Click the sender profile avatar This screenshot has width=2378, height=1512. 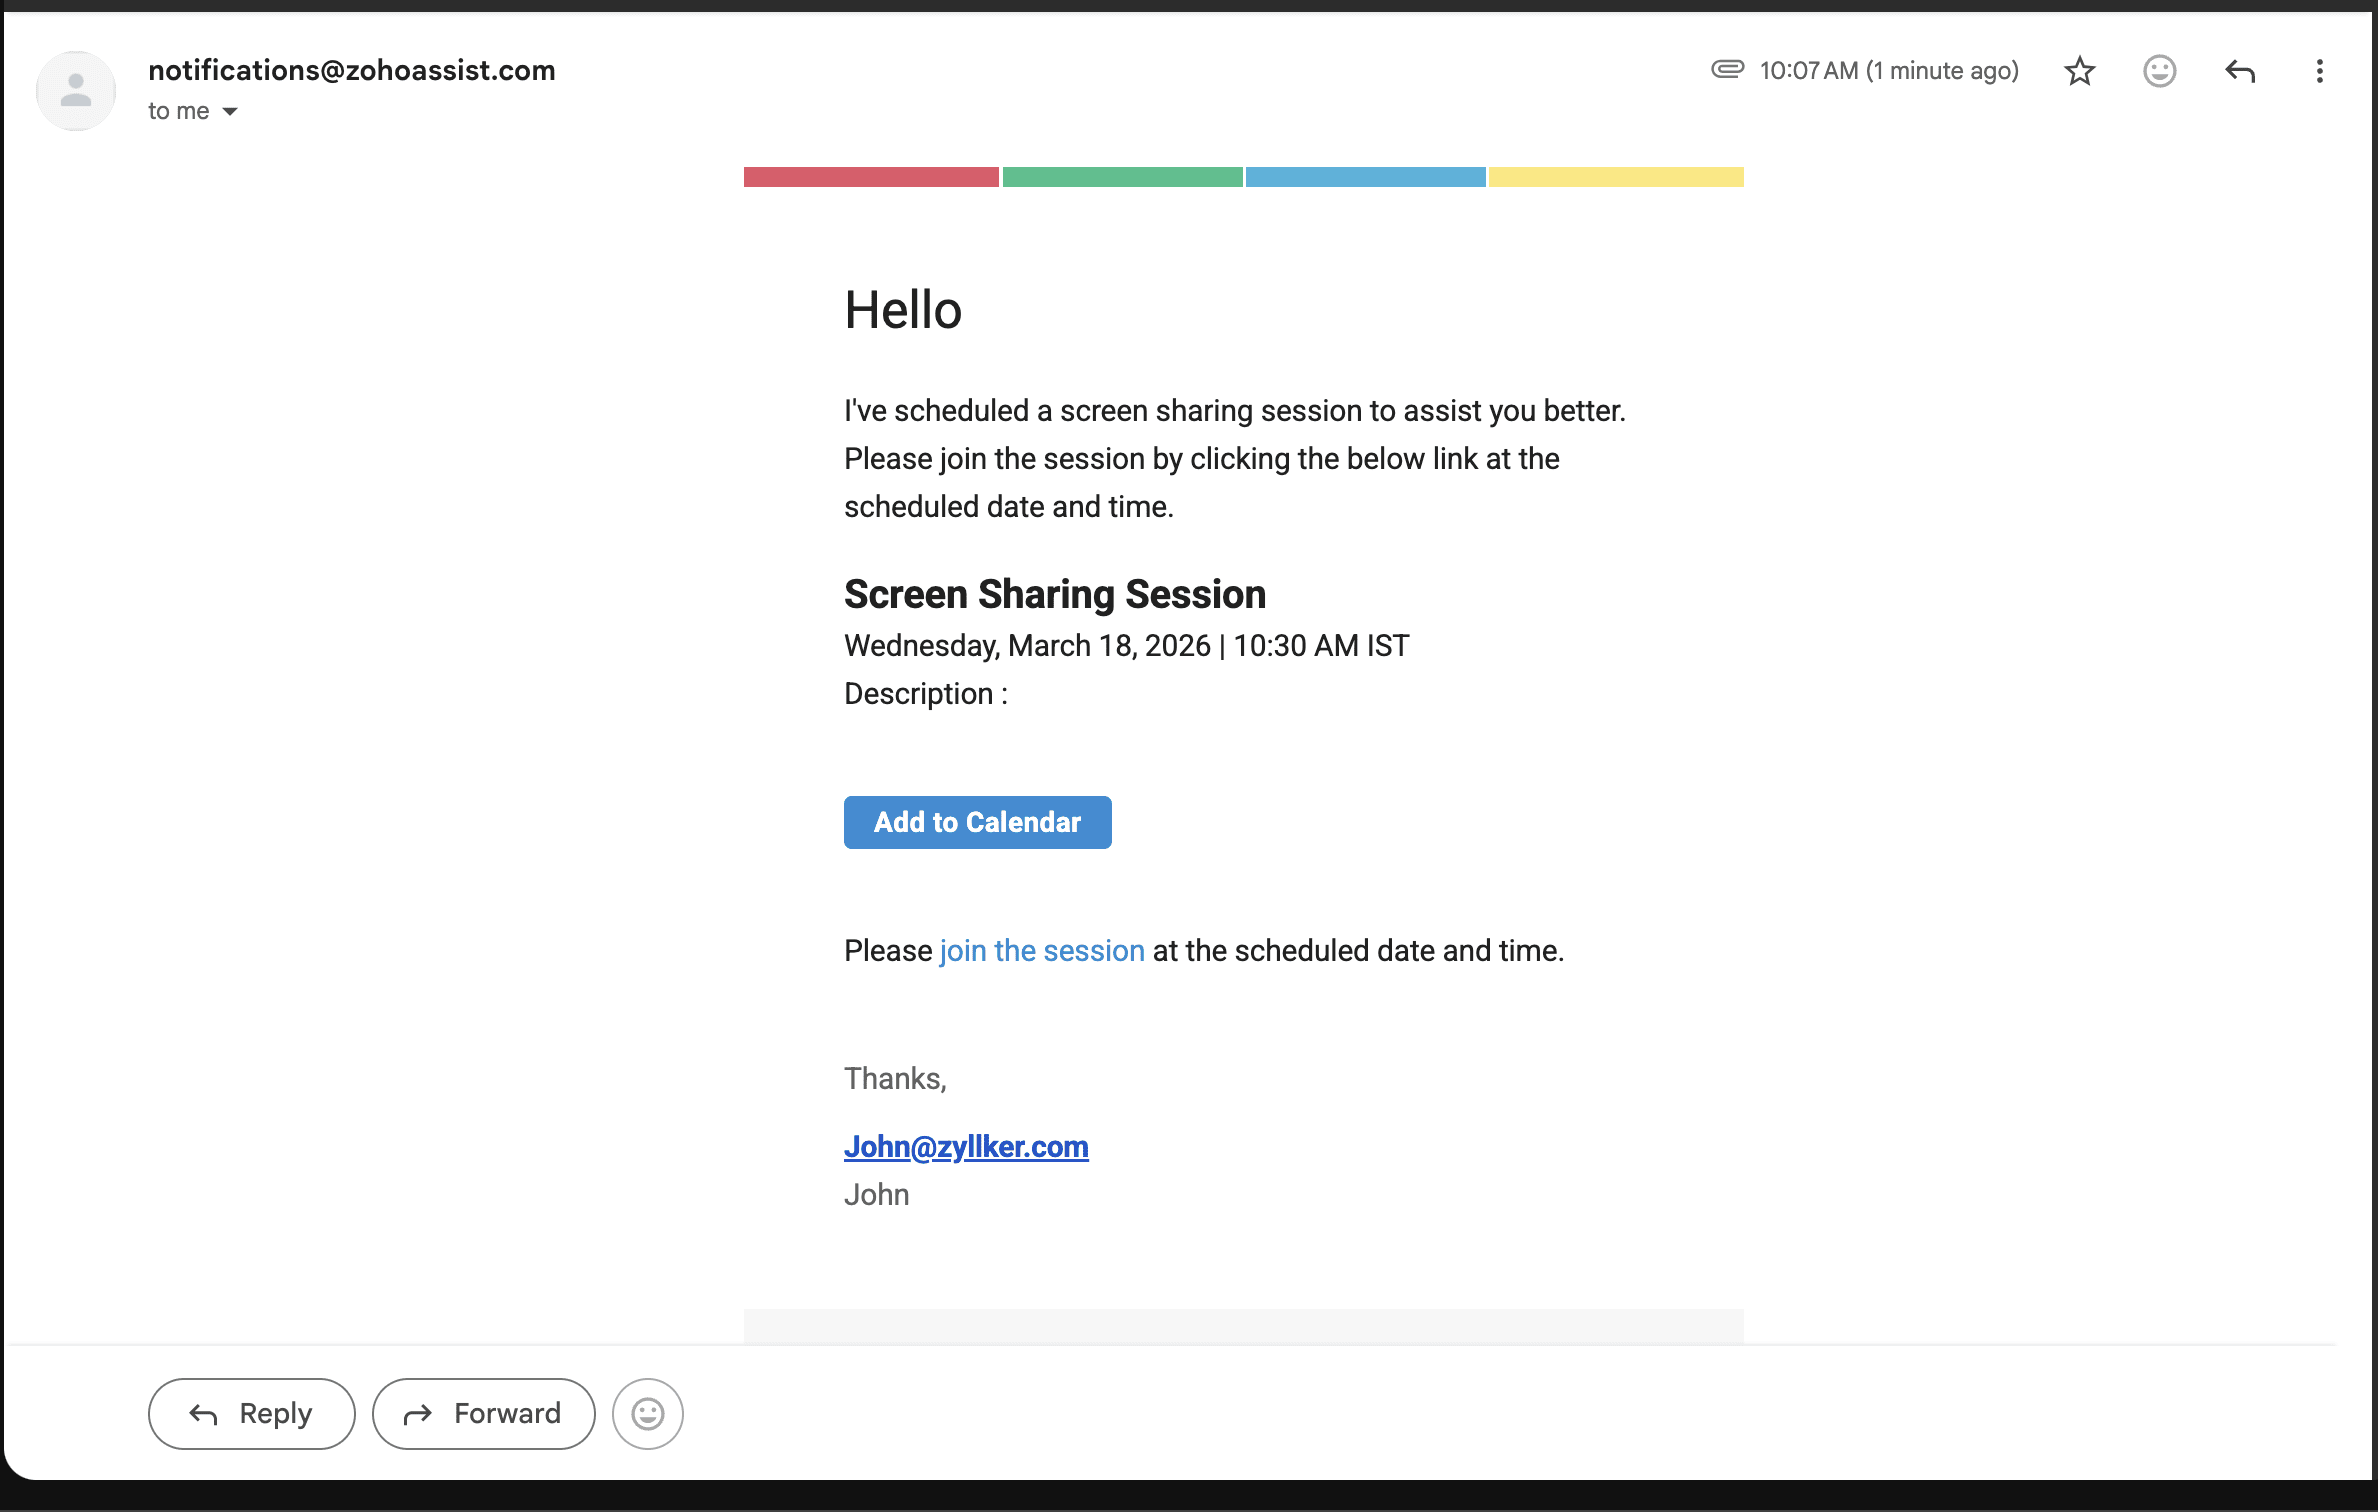coord(76,91)
